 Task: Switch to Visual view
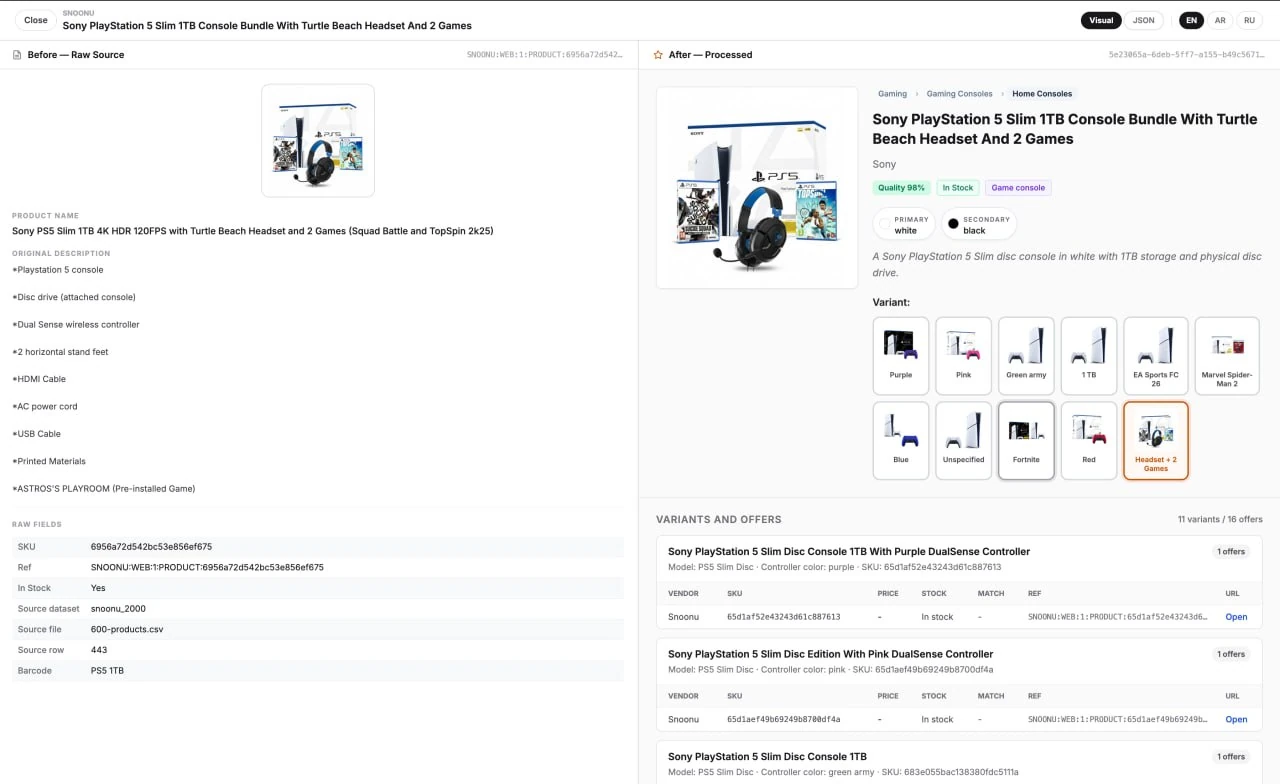point(1101,20)
